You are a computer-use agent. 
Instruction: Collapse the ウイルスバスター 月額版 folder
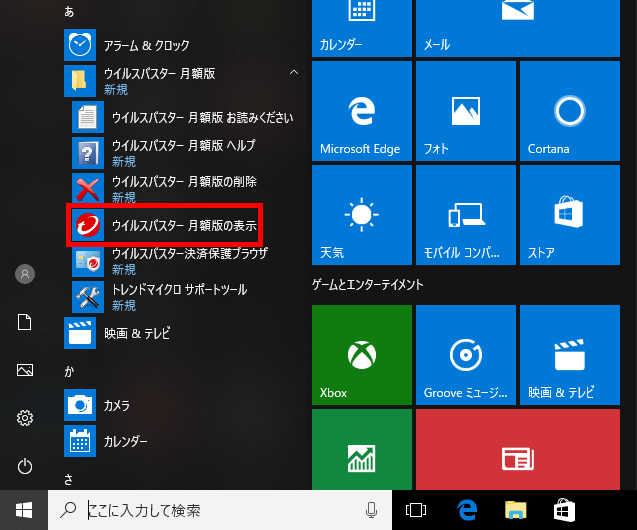pyautogui.click(x=293, y=74)
